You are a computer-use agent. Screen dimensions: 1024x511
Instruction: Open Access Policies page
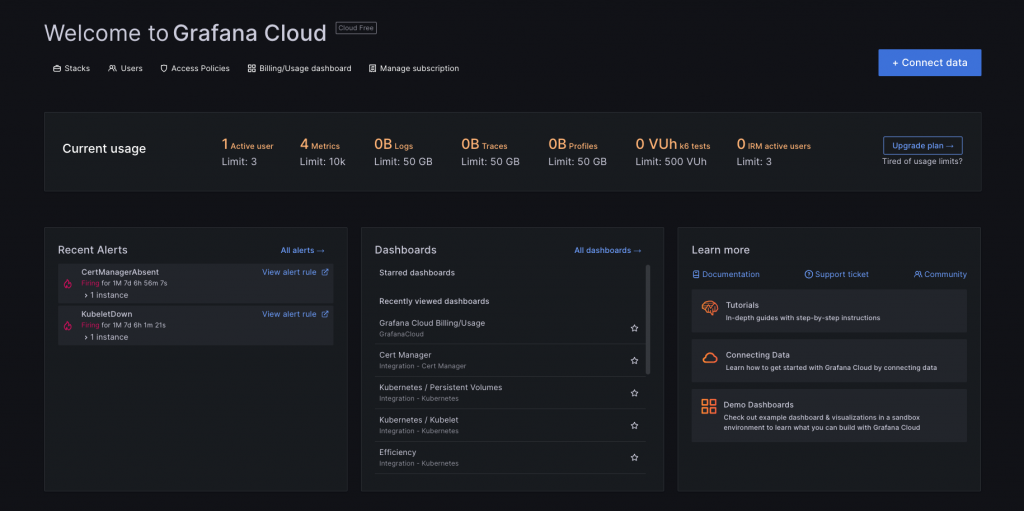[195, 69]
